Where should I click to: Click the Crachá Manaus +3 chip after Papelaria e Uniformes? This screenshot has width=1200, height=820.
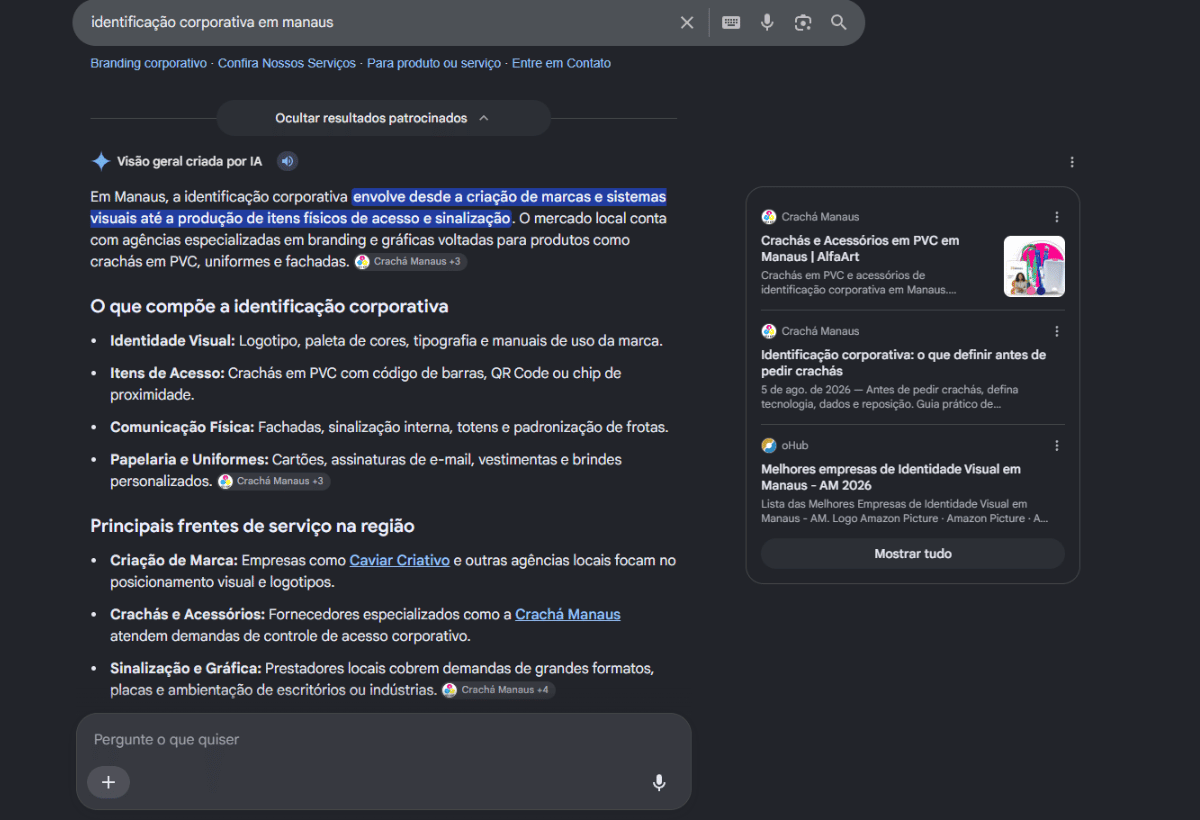273,481
